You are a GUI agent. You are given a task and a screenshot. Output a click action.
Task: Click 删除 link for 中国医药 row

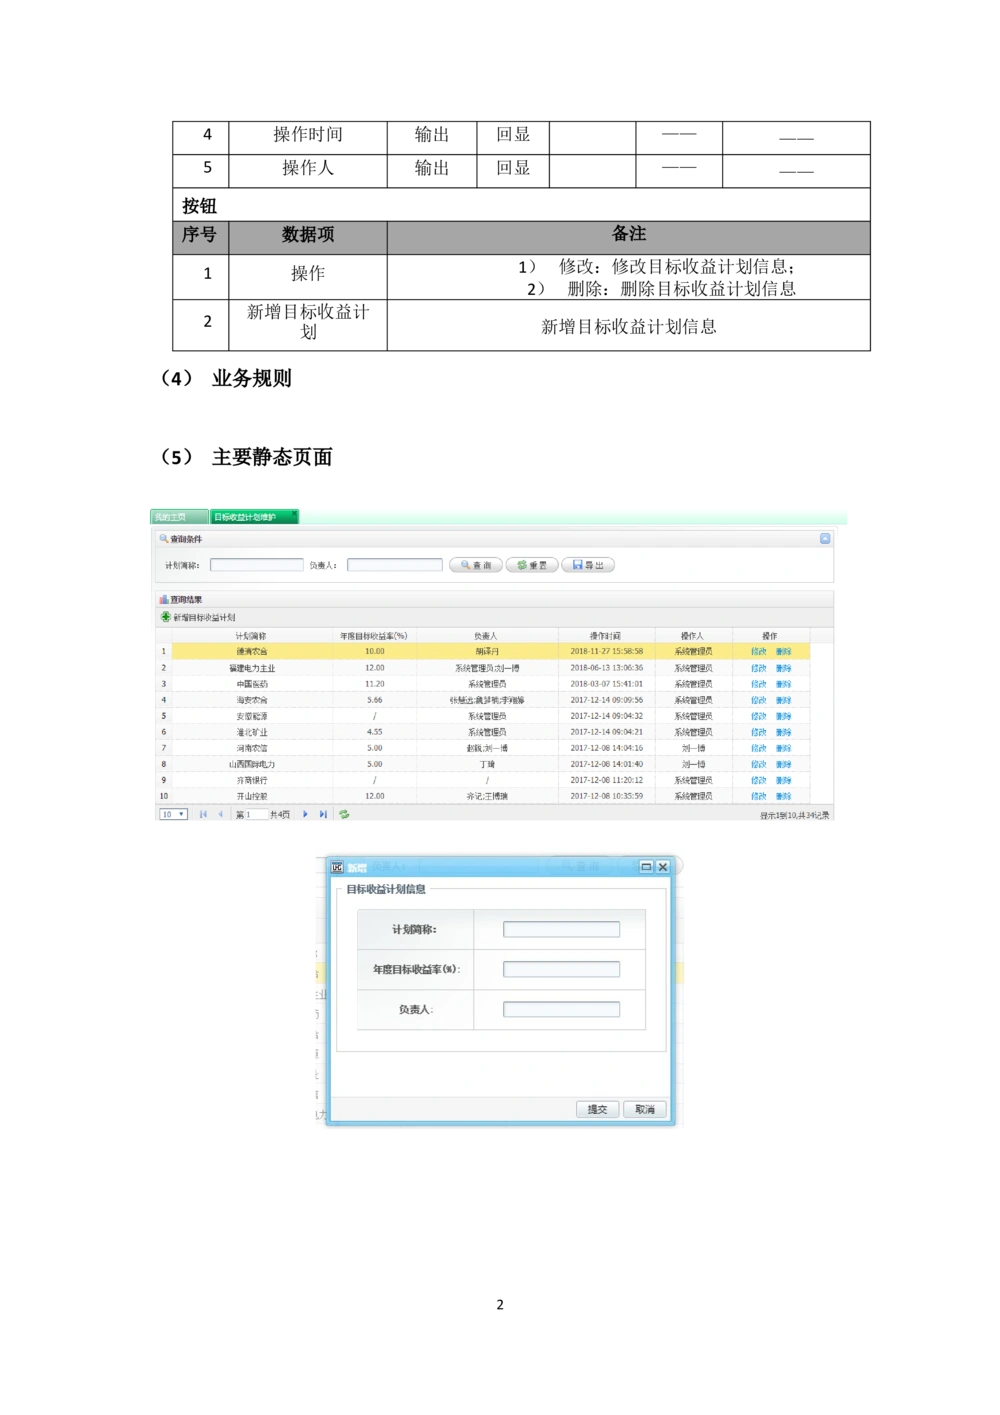pyautogui.click(x=783, y=684)
